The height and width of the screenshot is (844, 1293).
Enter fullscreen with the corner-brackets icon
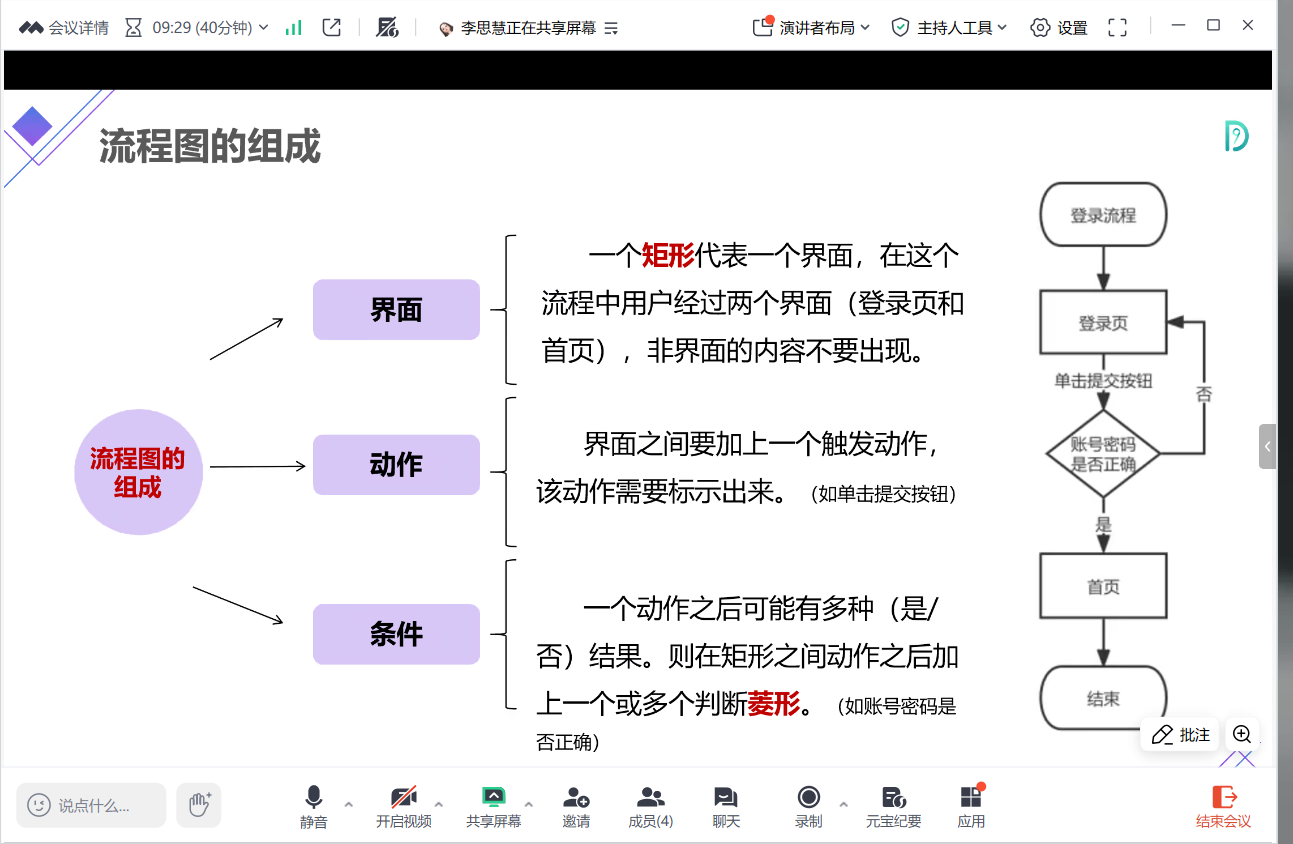click(x=1117, y=28)
